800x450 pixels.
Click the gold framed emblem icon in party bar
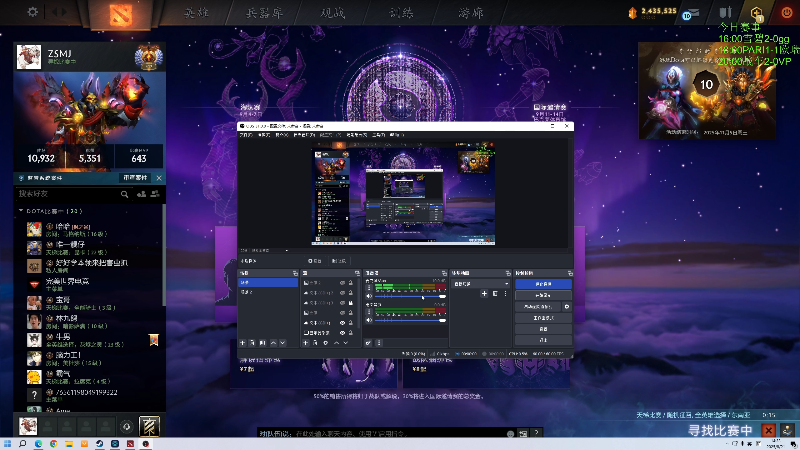click(x=149, y=426)
